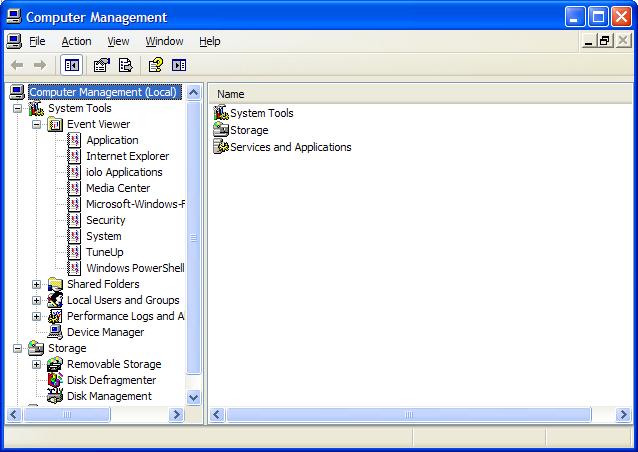Click the Security log icon
This screenshot has height=452, width=638.
click(74, 220)
